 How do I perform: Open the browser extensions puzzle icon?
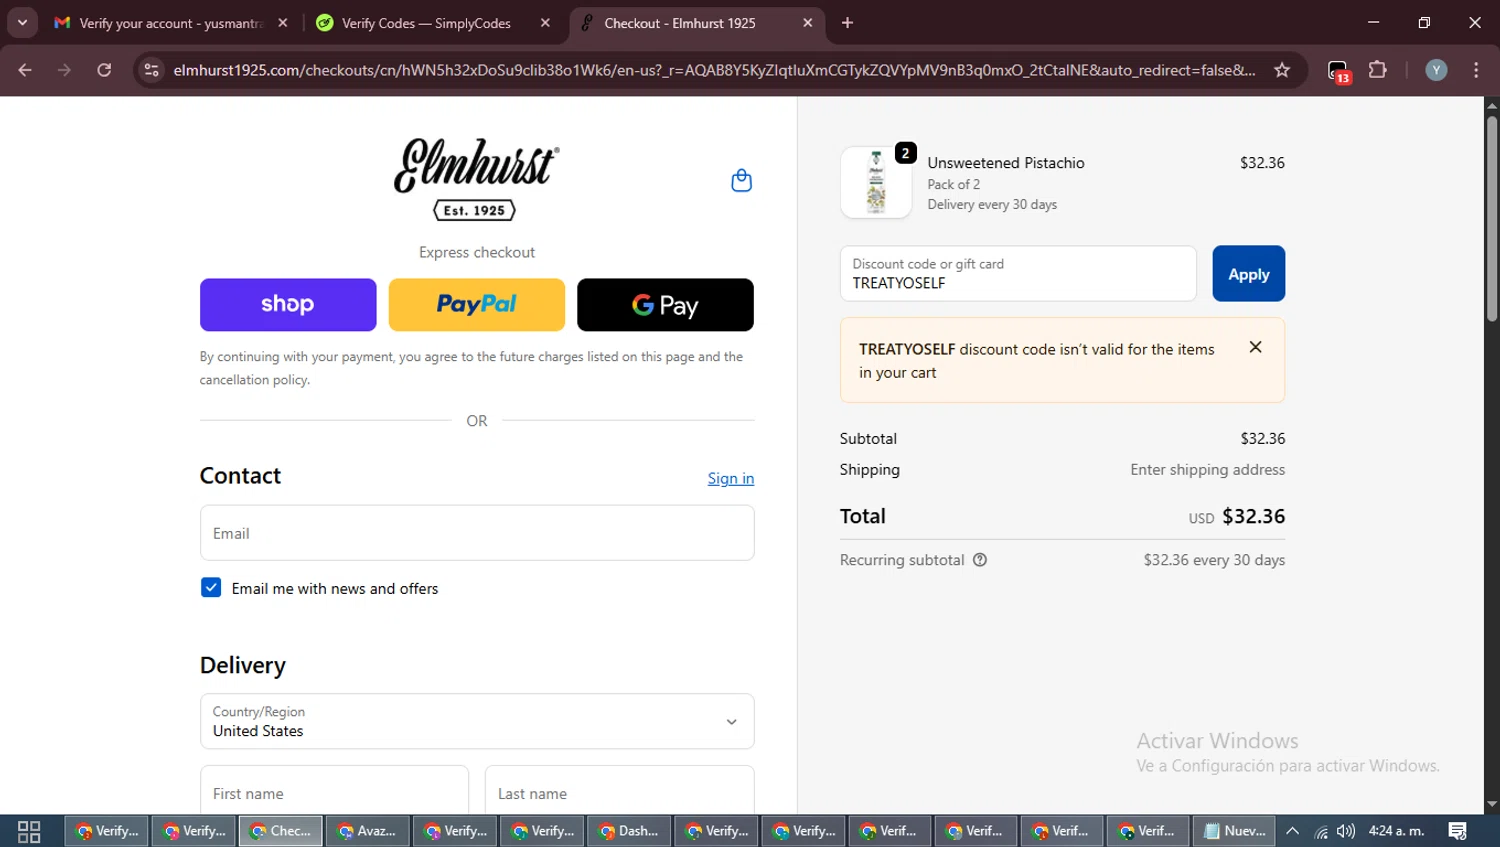[1378, 70]
